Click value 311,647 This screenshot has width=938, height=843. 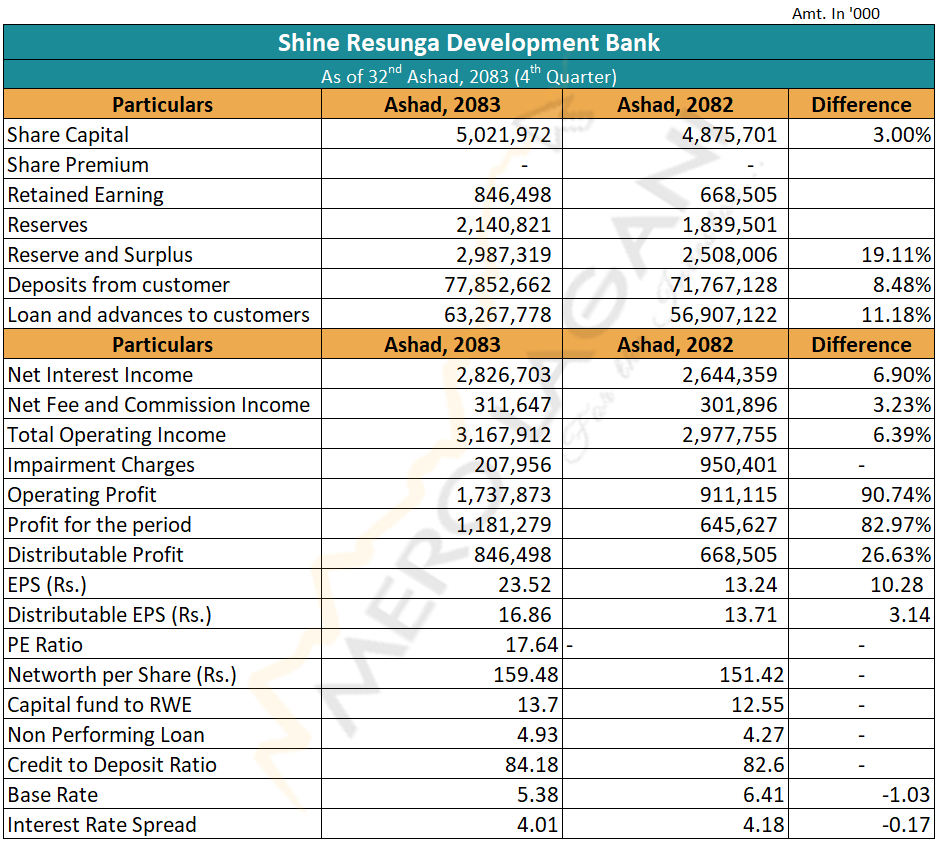513,404
